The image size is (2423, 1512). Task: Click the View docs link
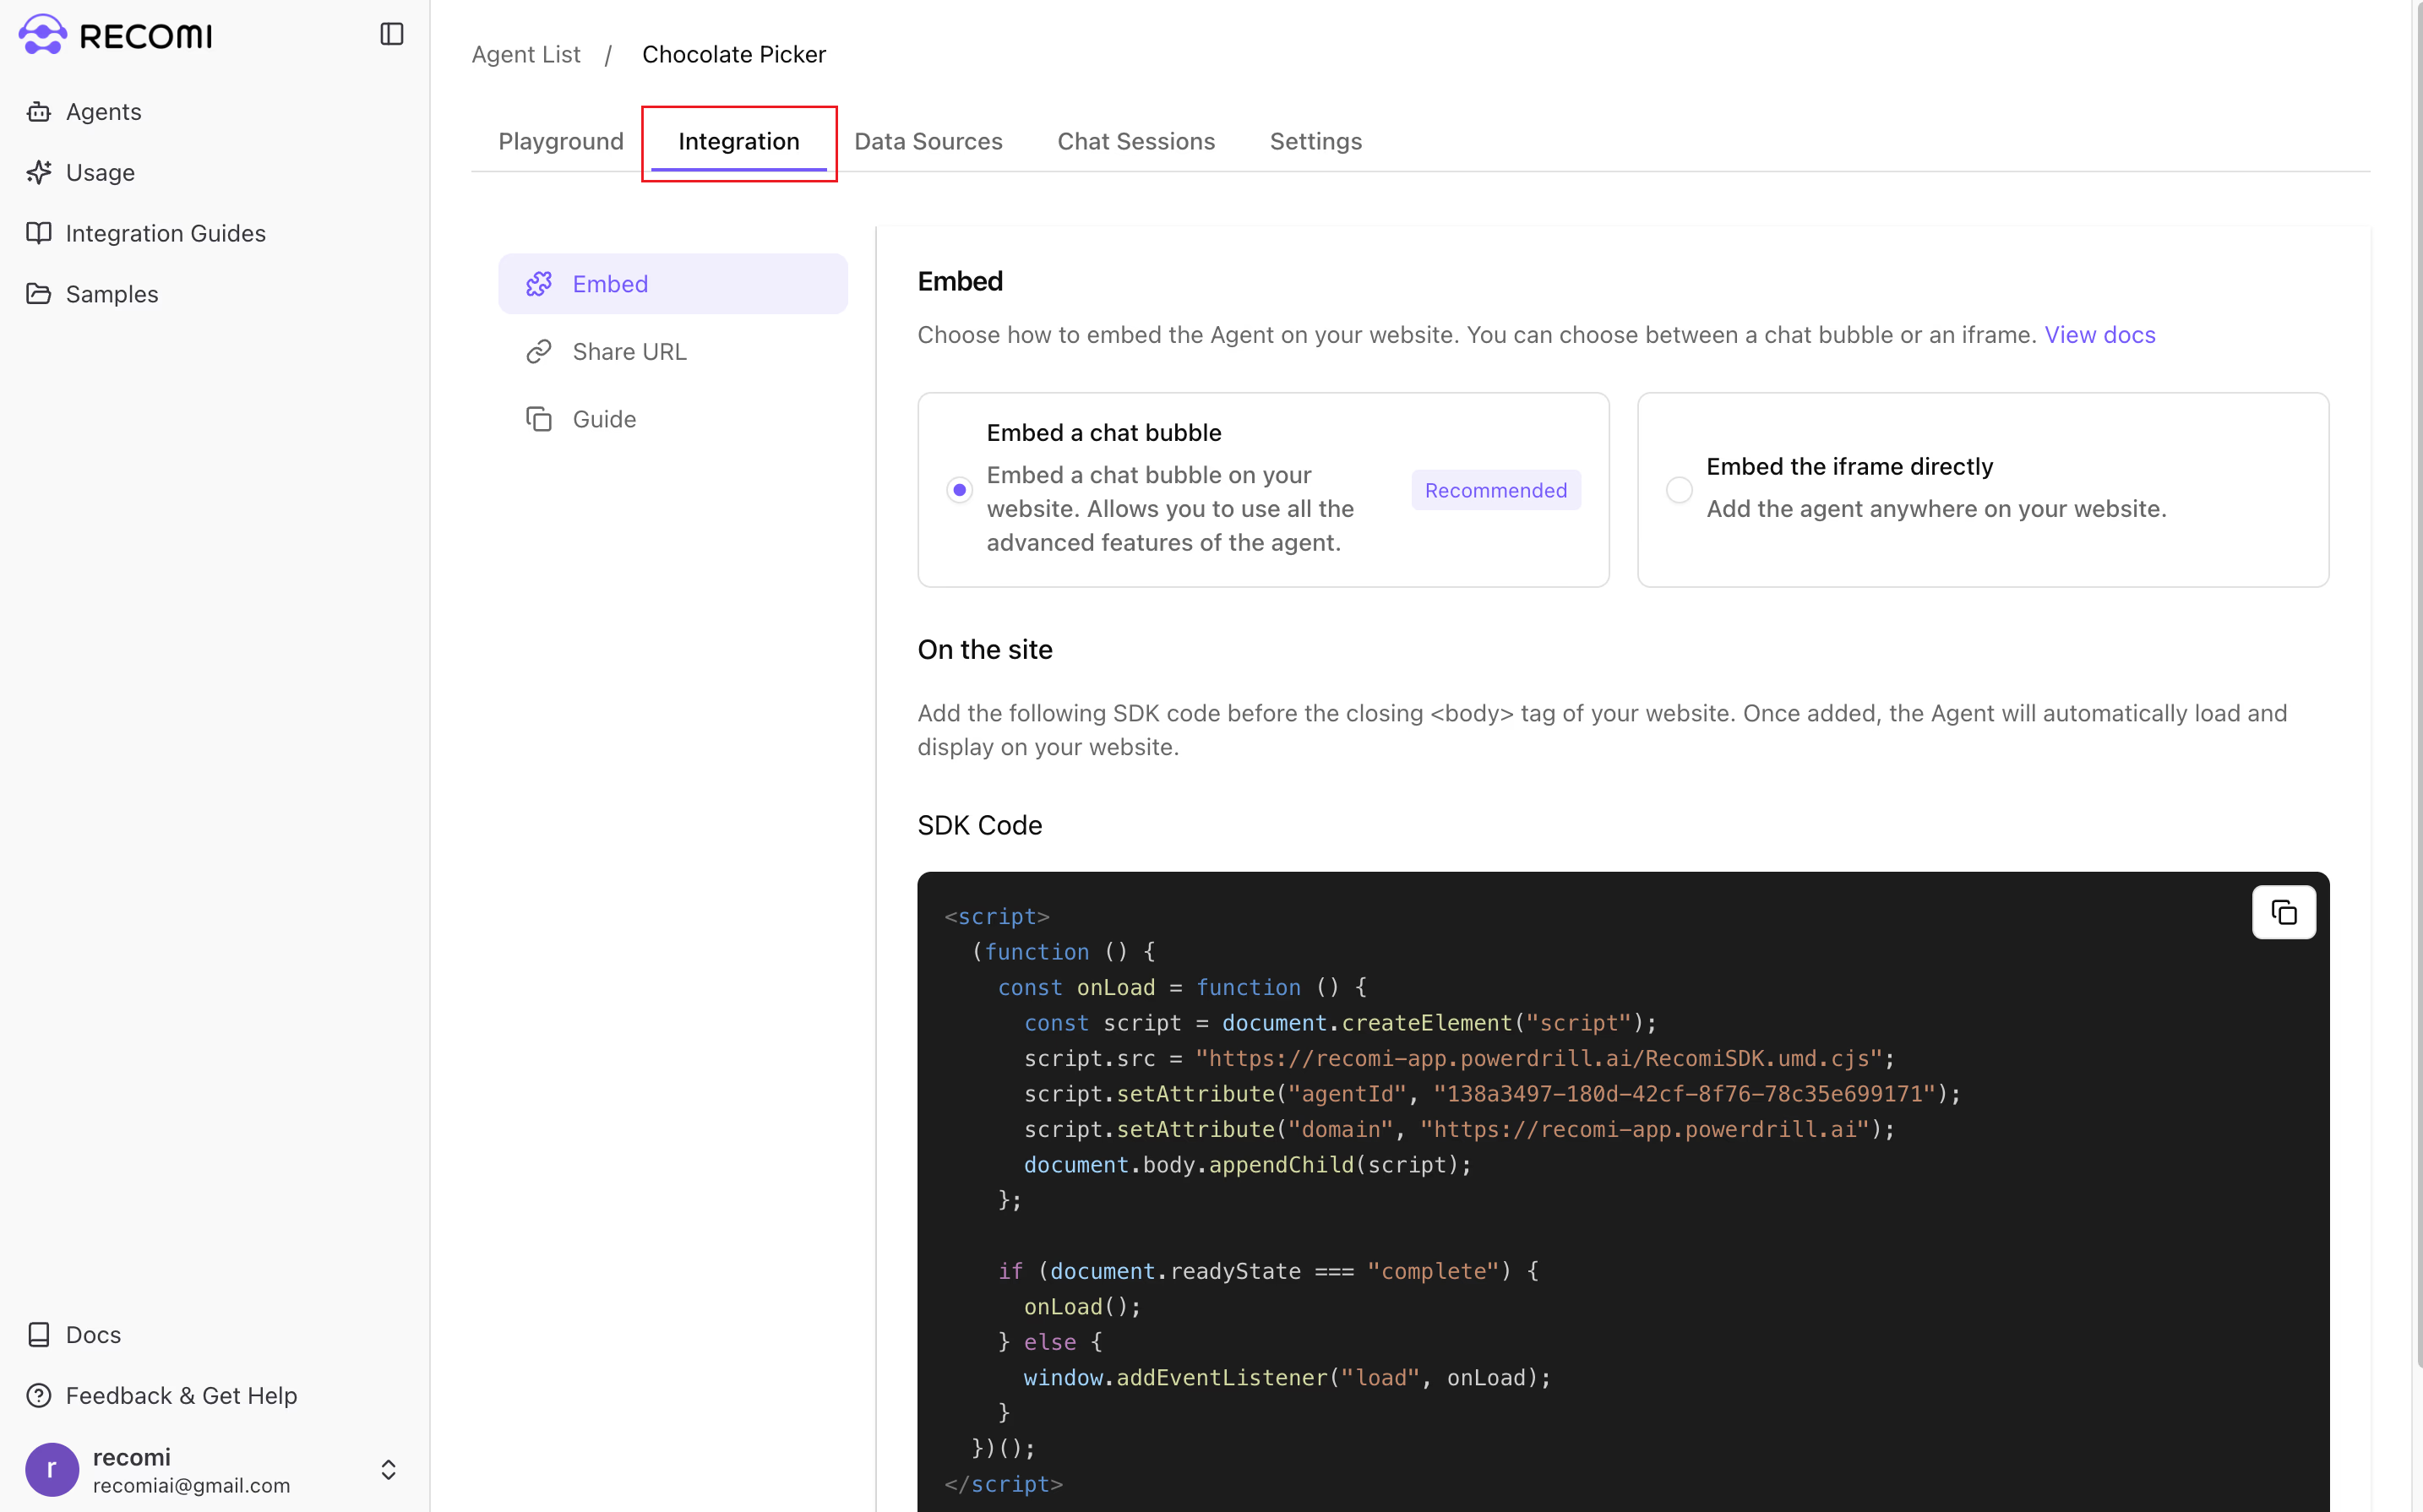[2100, 334]
